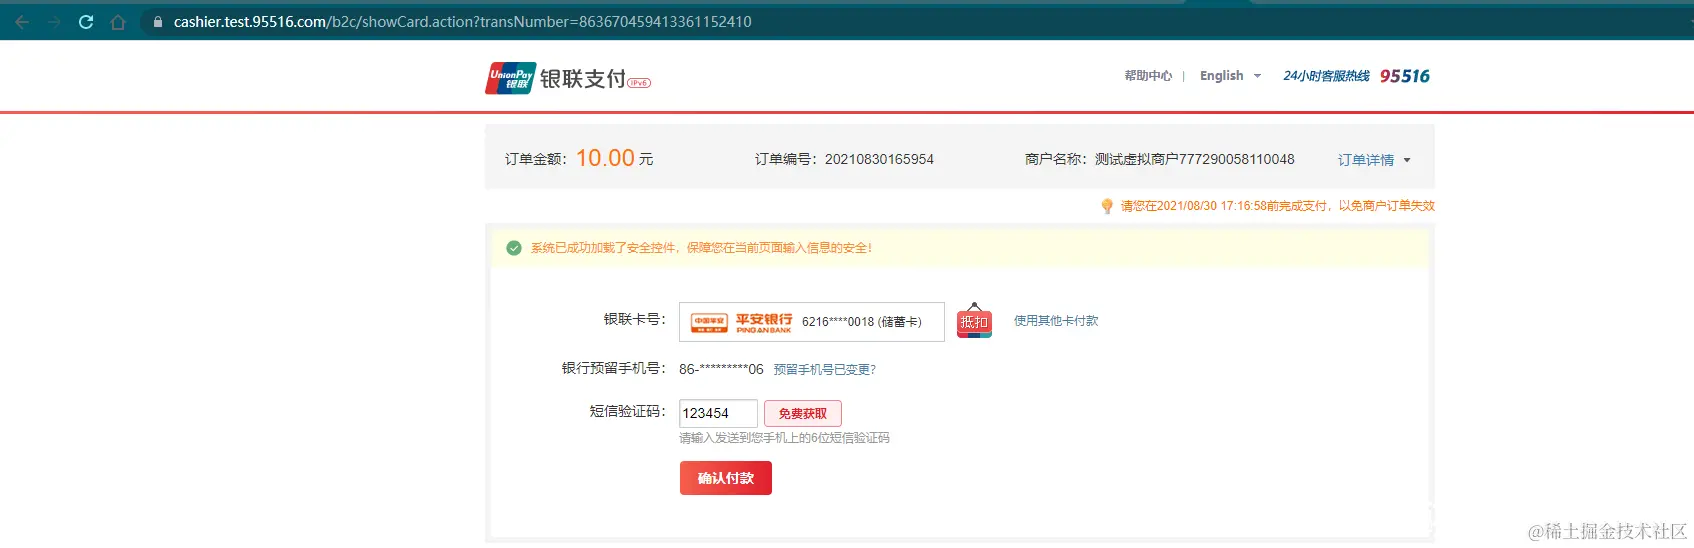The width and height of the screenshot is (1694, 548).
Task: Click the green security check icon
Action: (514, 248)
